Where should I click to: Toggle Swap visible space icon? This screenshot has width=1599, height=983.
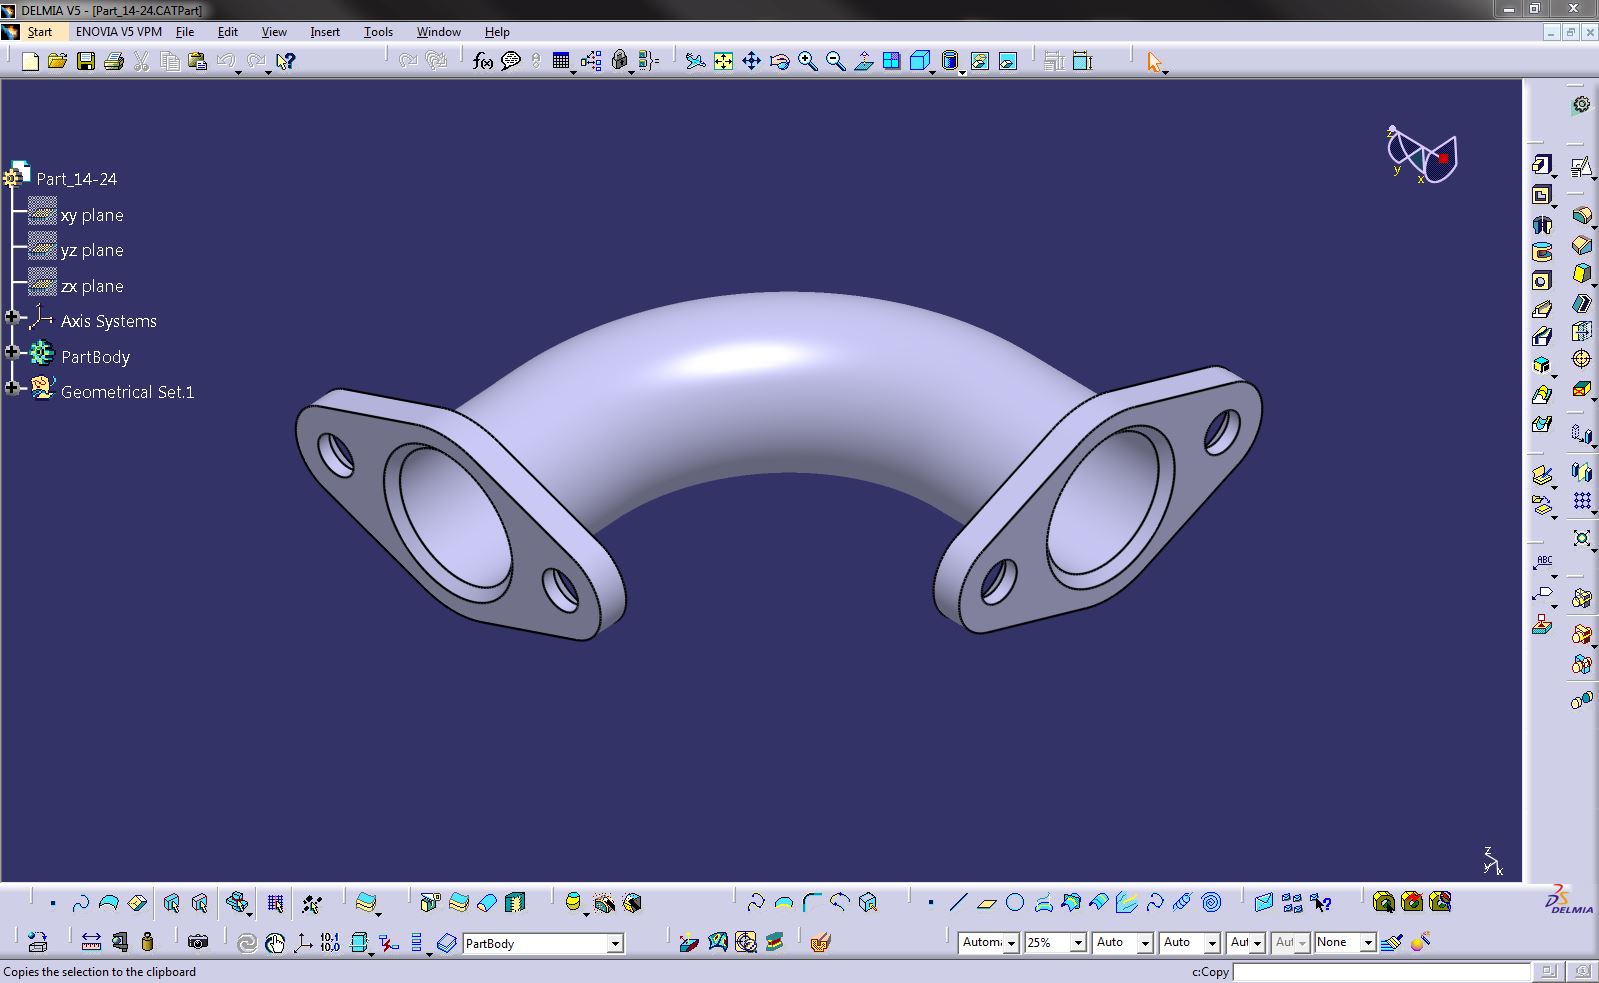(x=1008, y=62)
